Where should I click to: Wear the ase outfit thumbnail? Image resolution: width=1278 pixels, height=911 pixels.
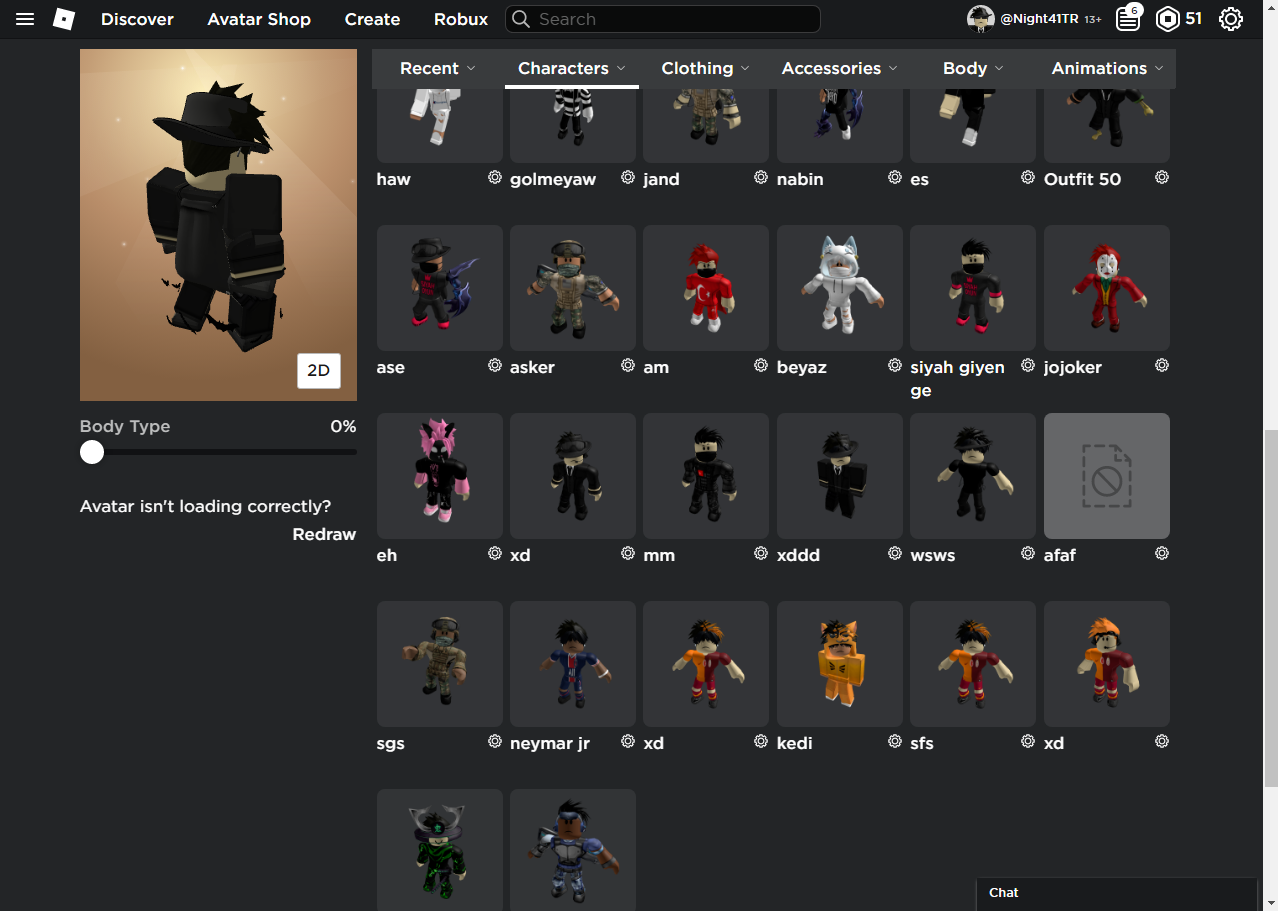click(440, 288)
